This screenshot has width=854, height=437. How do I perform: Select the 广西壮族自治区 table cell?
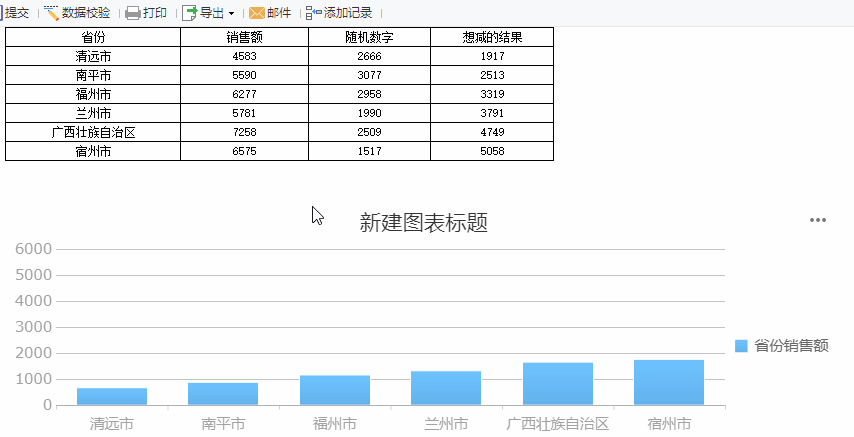tap(93, 132)
